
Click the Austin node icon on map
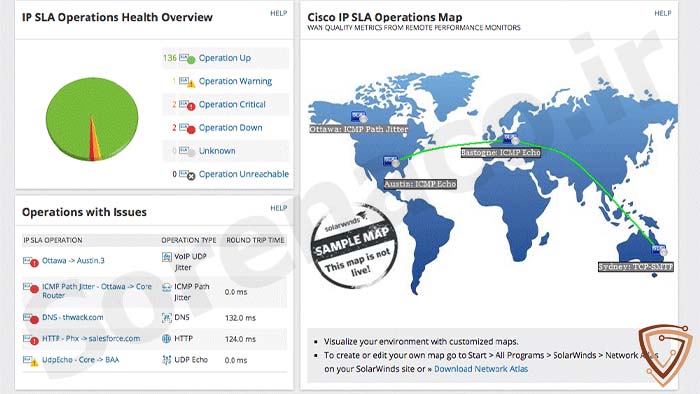pos(391,161)
